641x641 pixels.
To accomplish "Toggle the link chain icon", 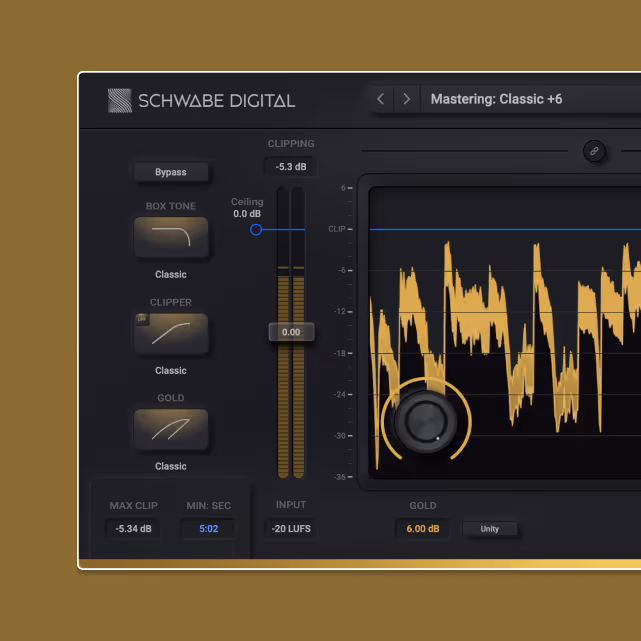I will click(x=594, y=151).
